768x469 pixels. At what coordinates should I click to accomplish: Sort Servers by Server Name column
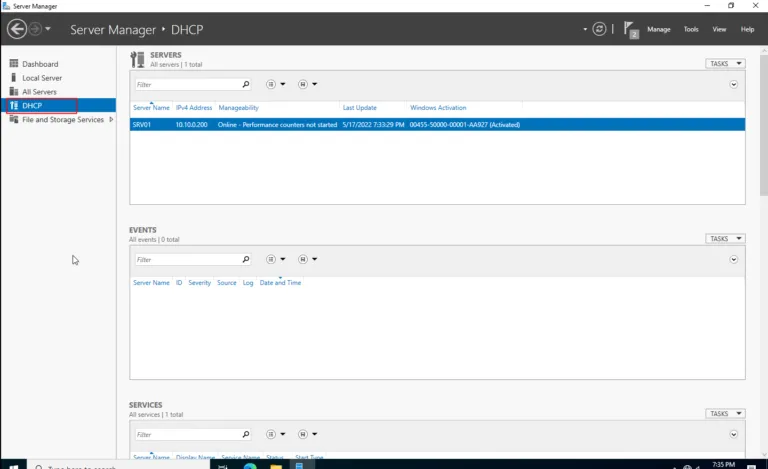click(151, 108)
